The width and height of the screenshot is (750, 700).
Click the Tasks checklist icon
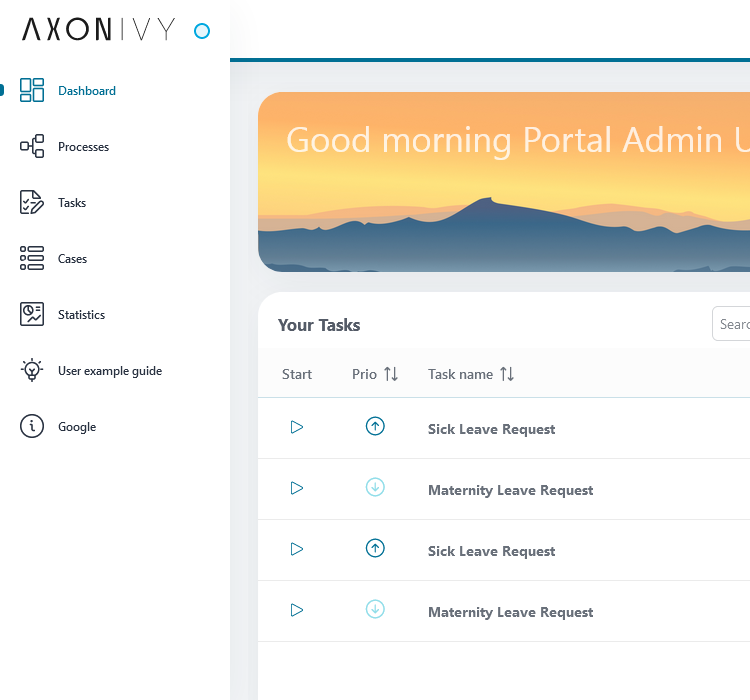[x=32, y=202]
